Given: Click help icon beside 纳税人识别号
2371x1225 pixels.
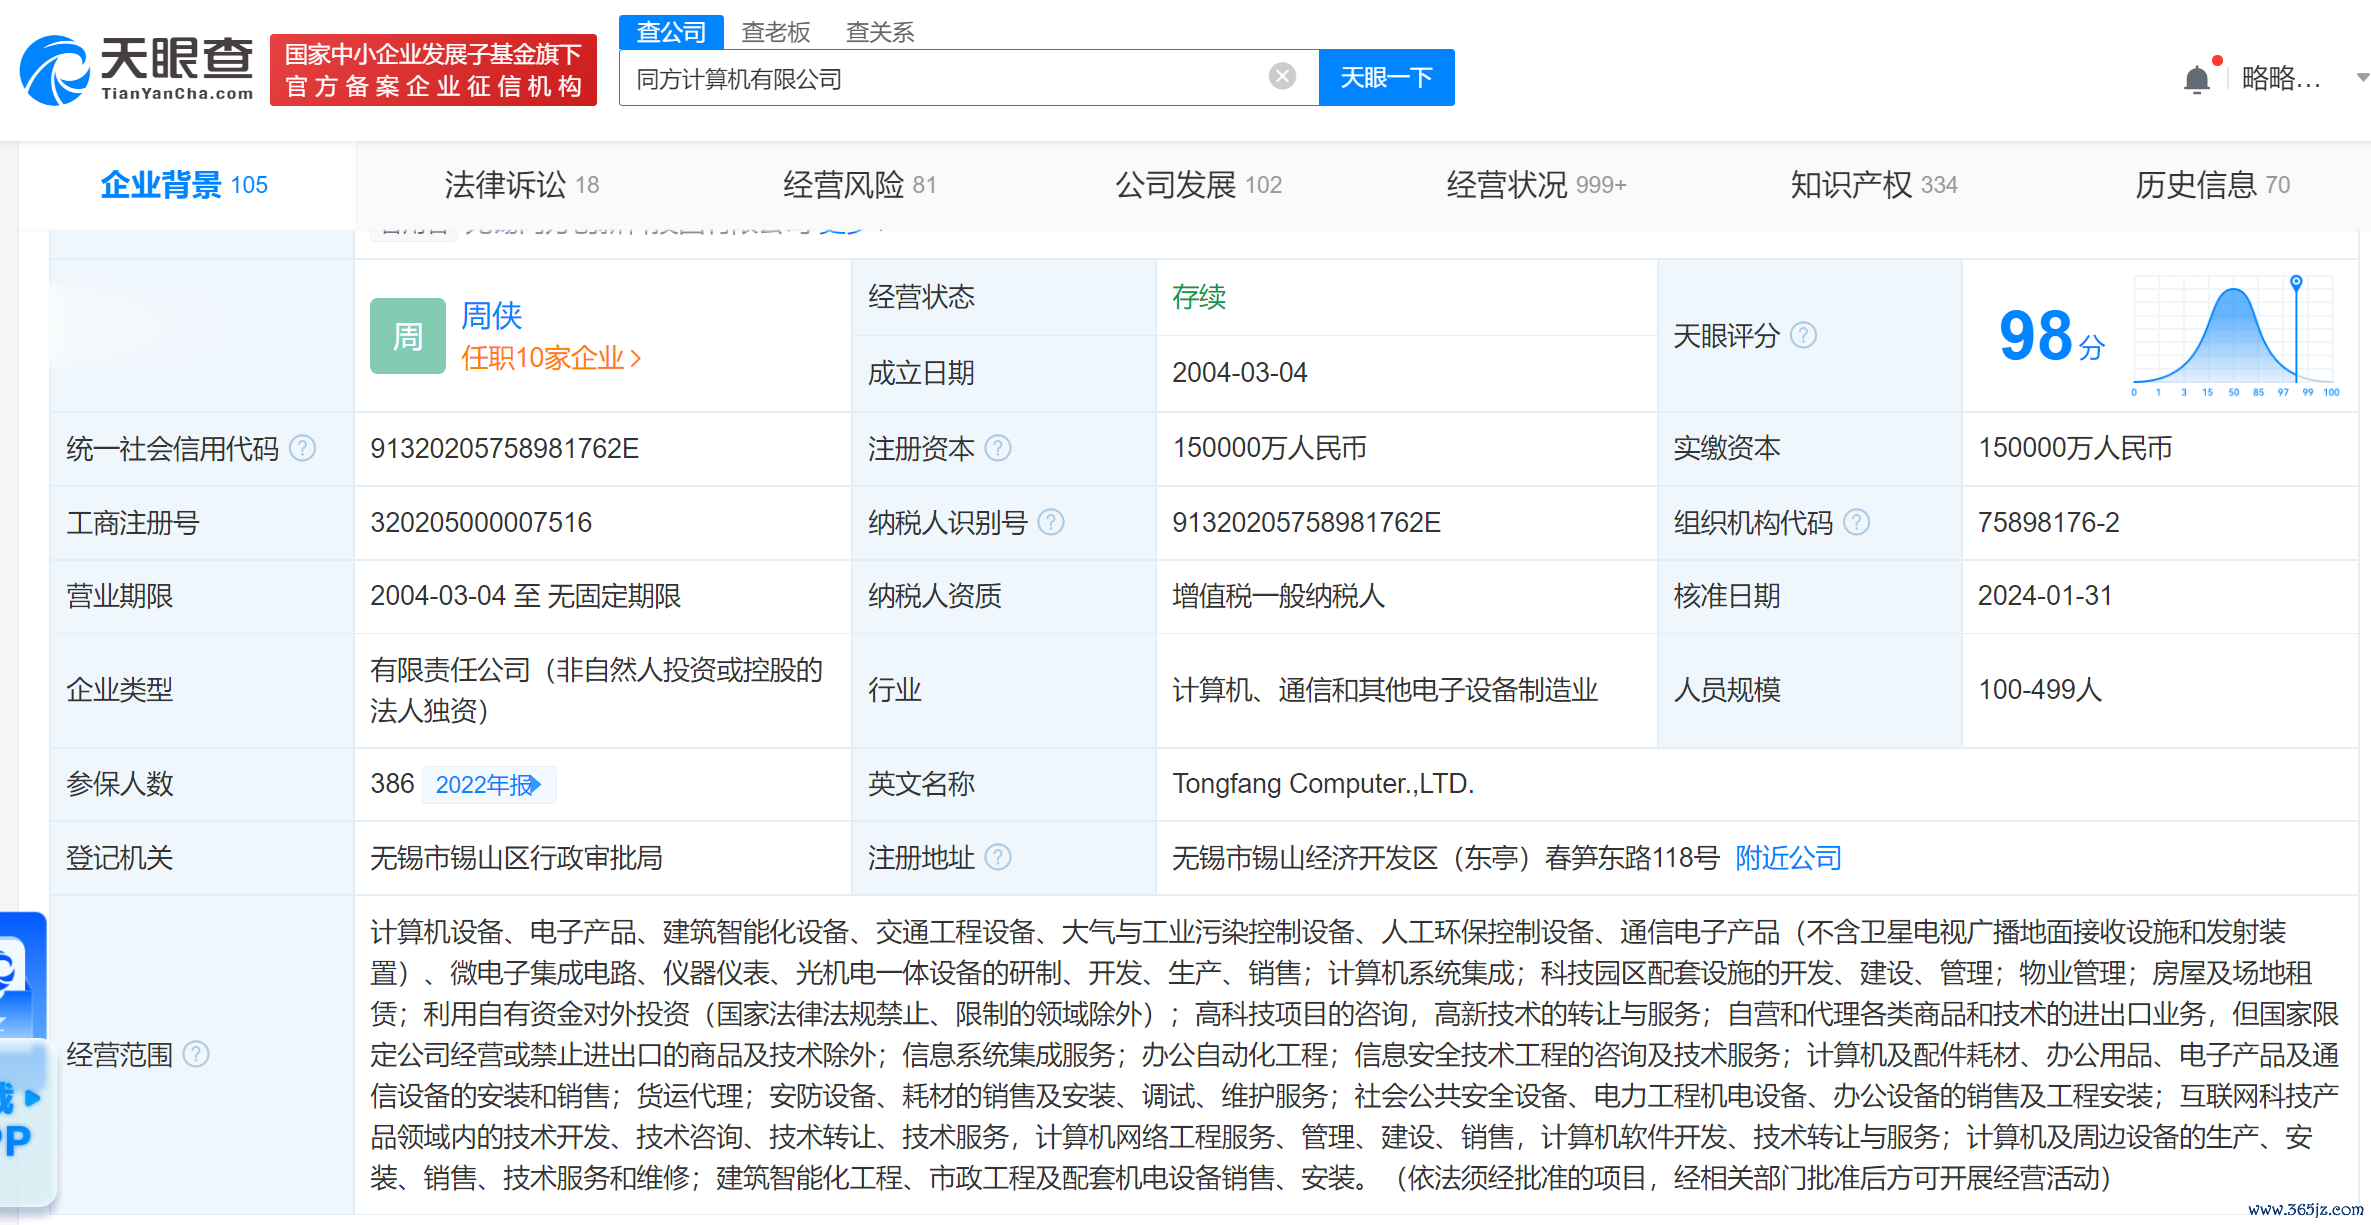Looking at the screenshot, I should click(1051, 522).
